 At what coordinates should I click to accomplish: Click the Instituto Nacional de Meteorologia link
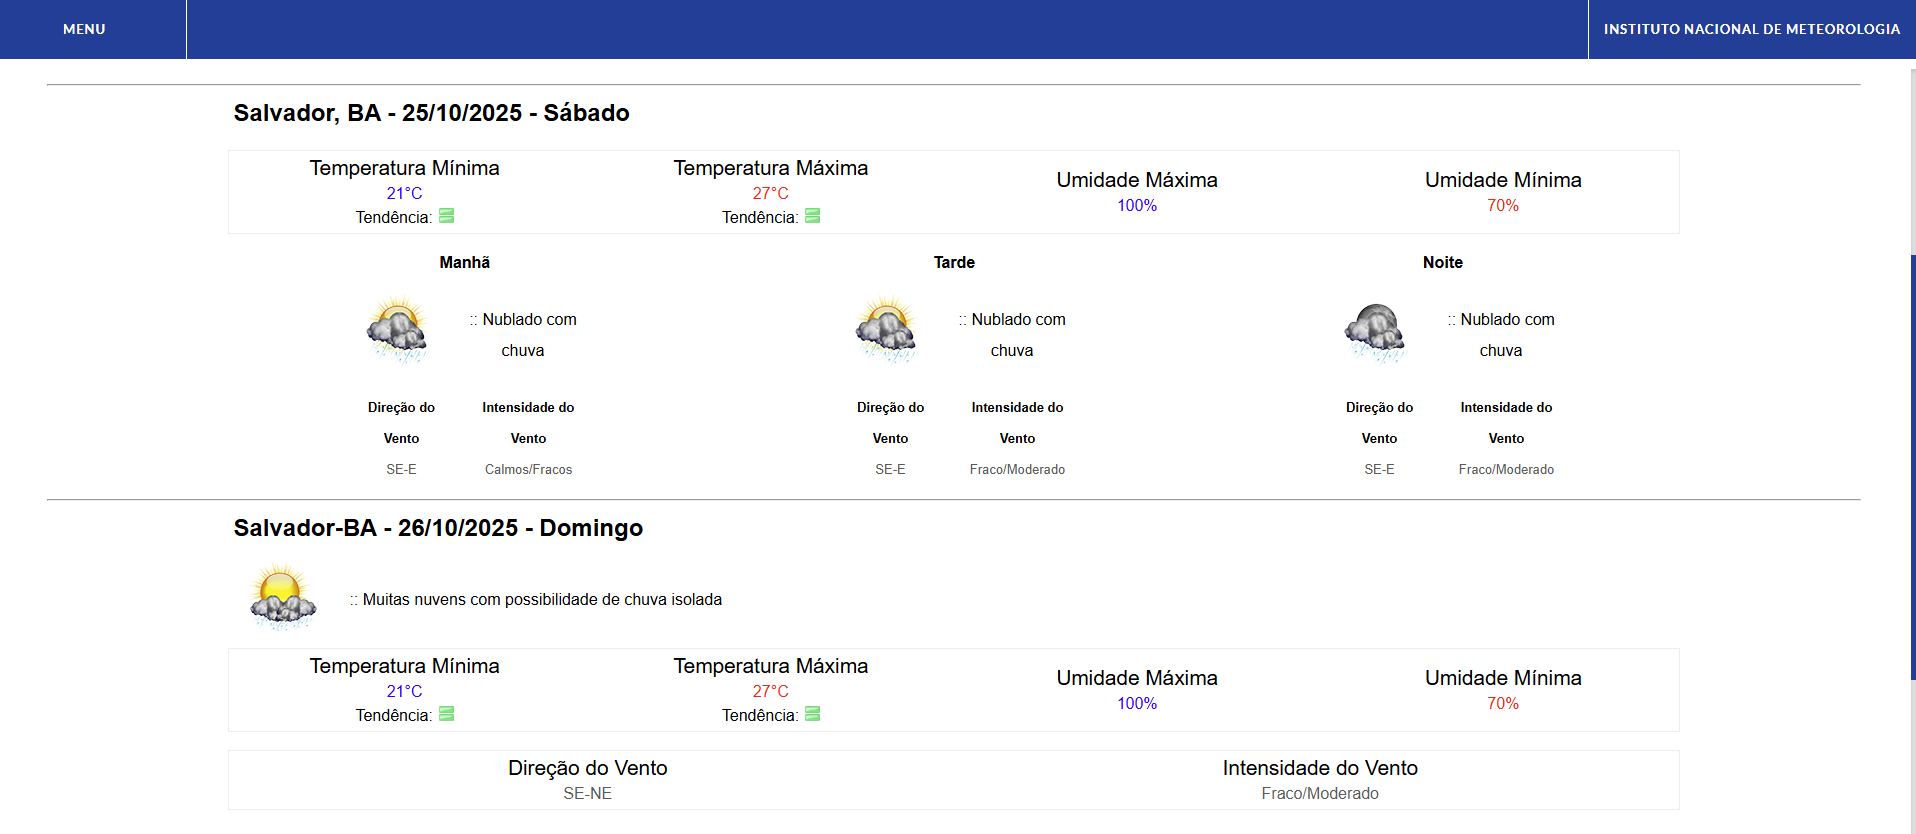(1751, 29)
